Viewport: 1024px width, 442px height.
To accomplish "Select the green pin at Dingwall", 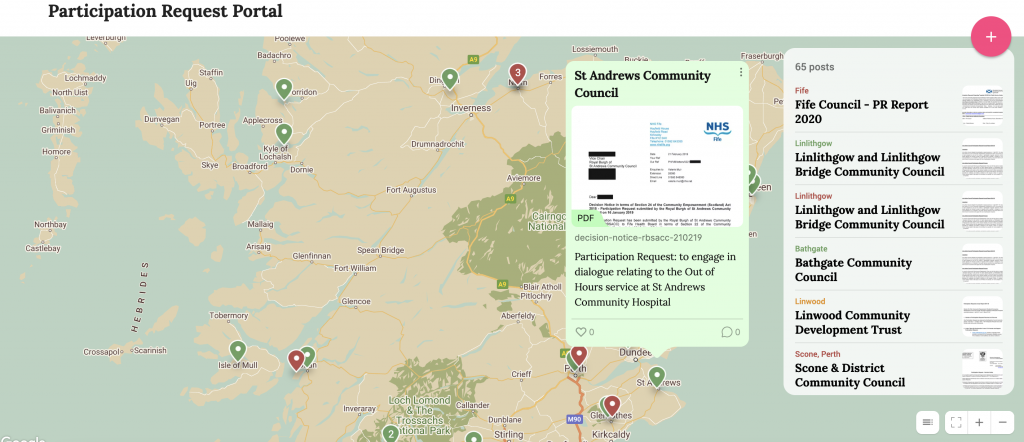I will [x=449, y=79].
